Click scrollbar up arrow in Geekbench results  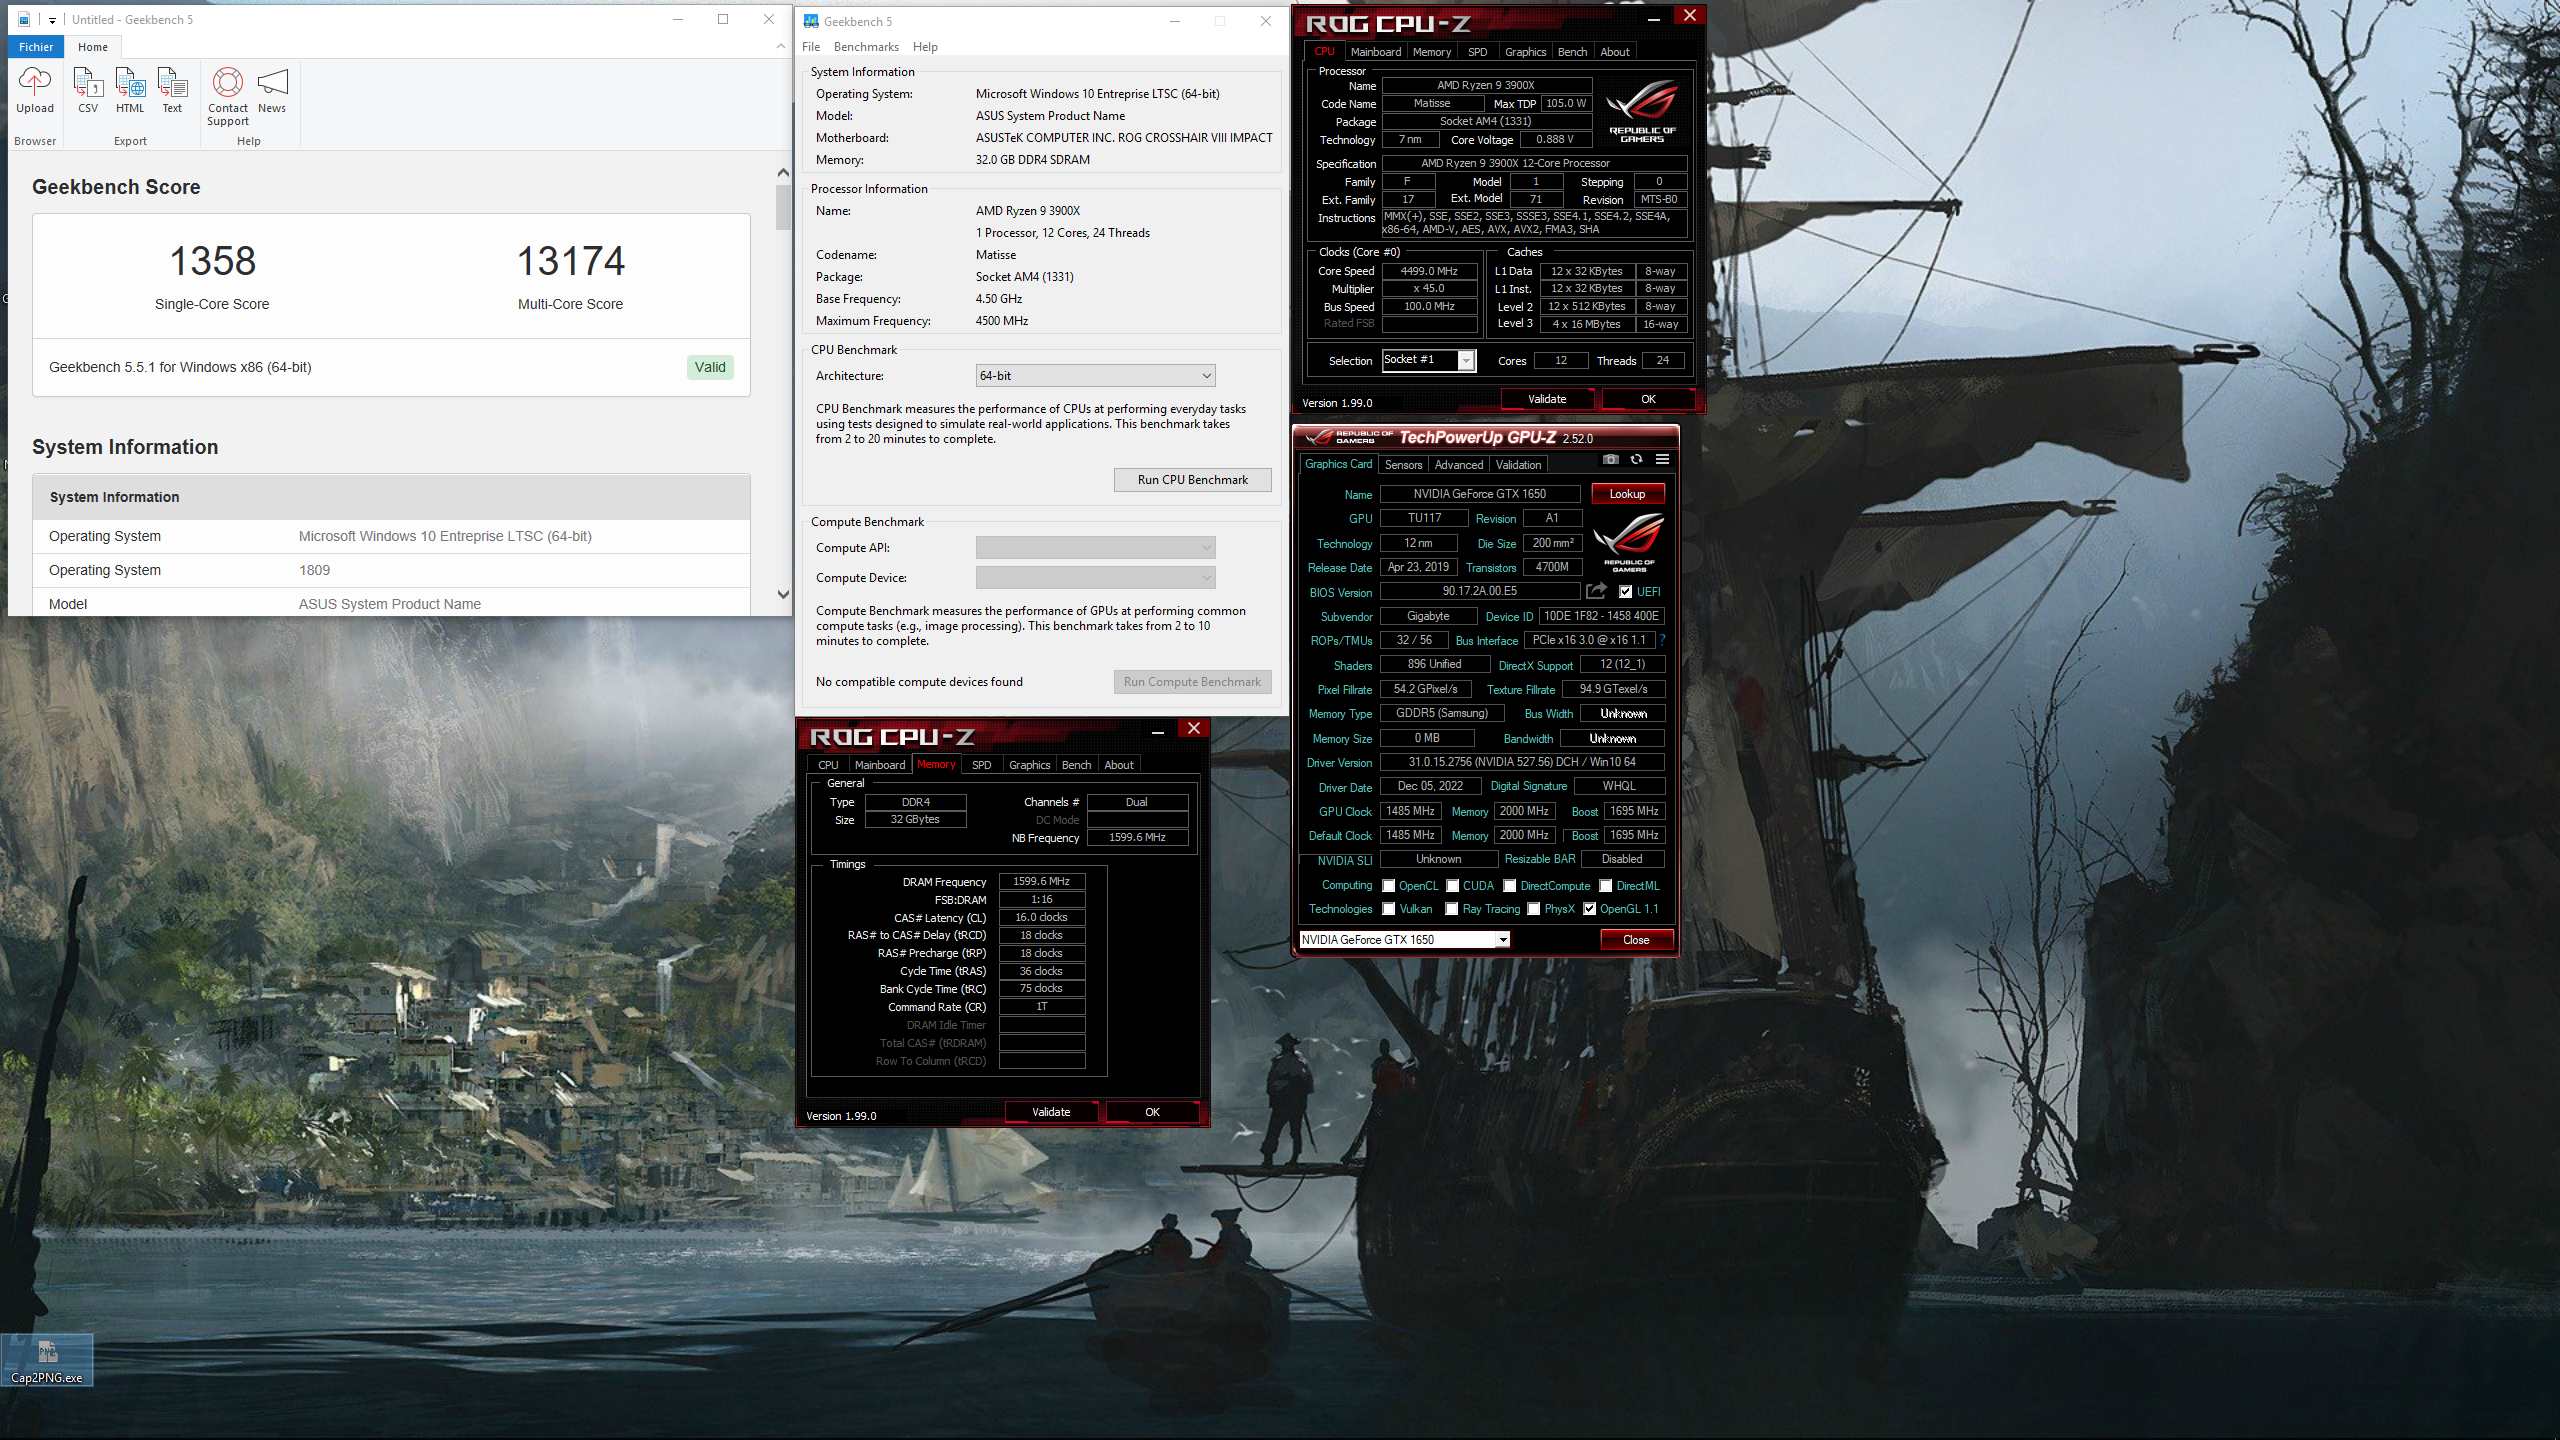pos(783,173)
